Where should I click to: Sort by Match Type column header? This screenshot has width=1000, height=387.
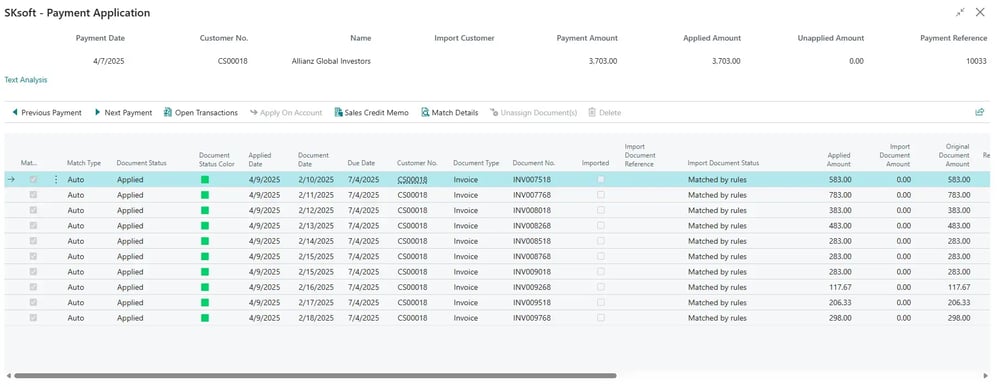(x=84, y=163)
